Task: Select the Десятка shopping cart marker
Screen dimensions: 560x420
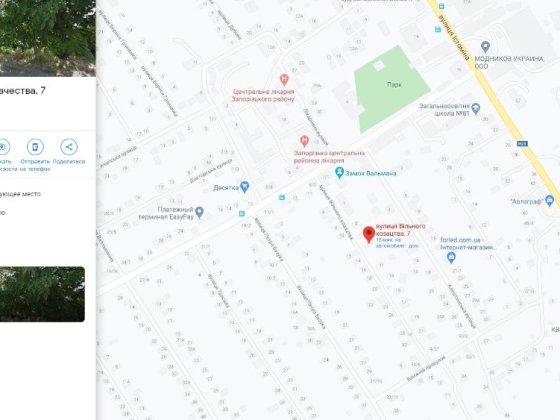Action: point(244,186)
